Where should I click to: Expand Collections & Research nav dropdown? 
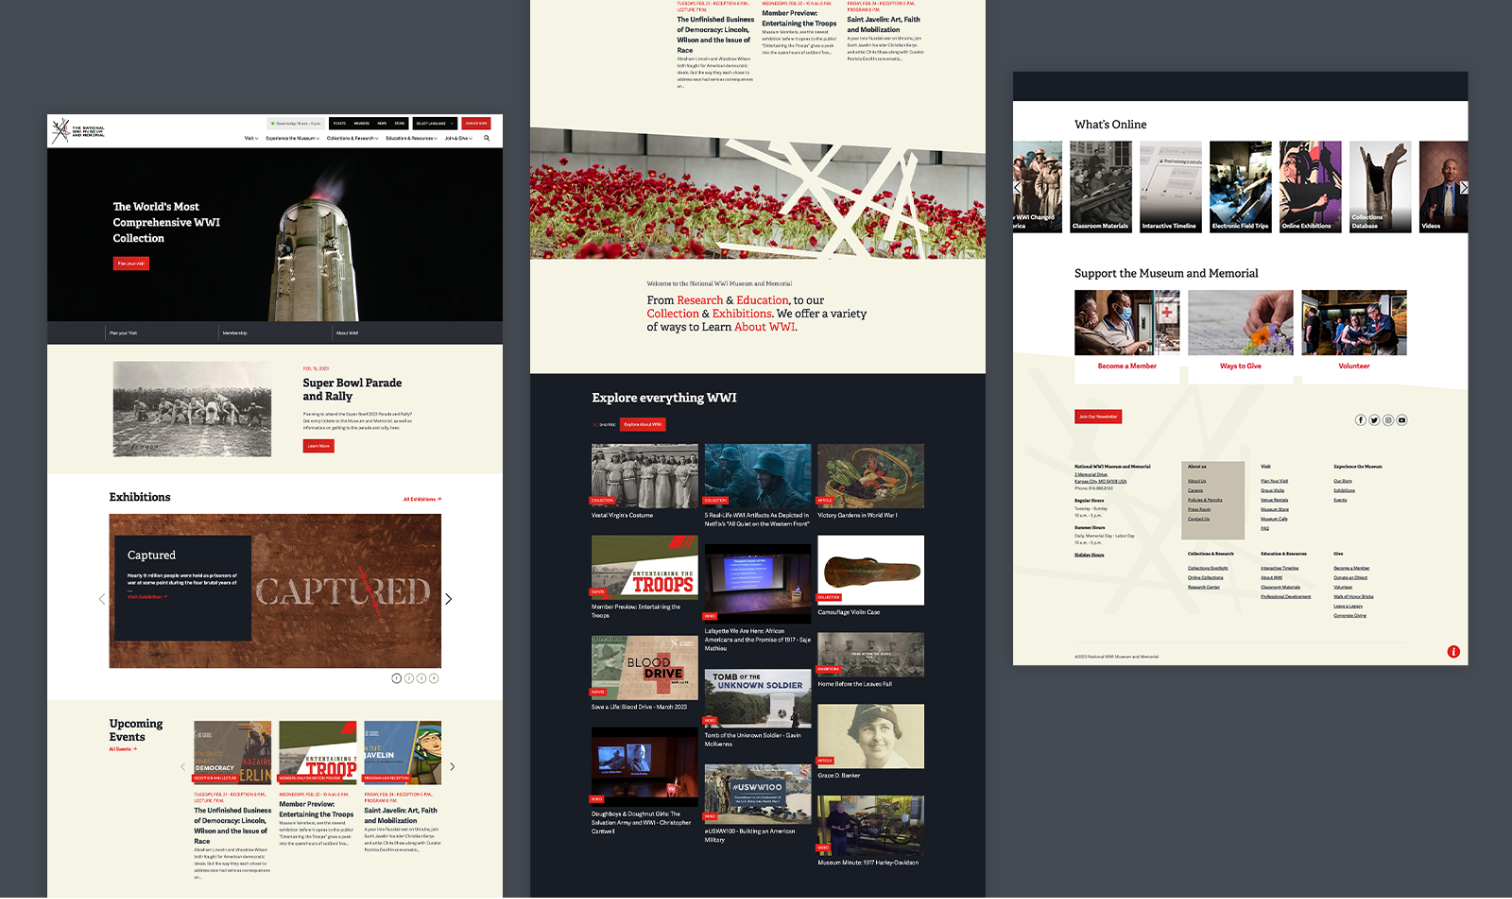click(352, 138)
